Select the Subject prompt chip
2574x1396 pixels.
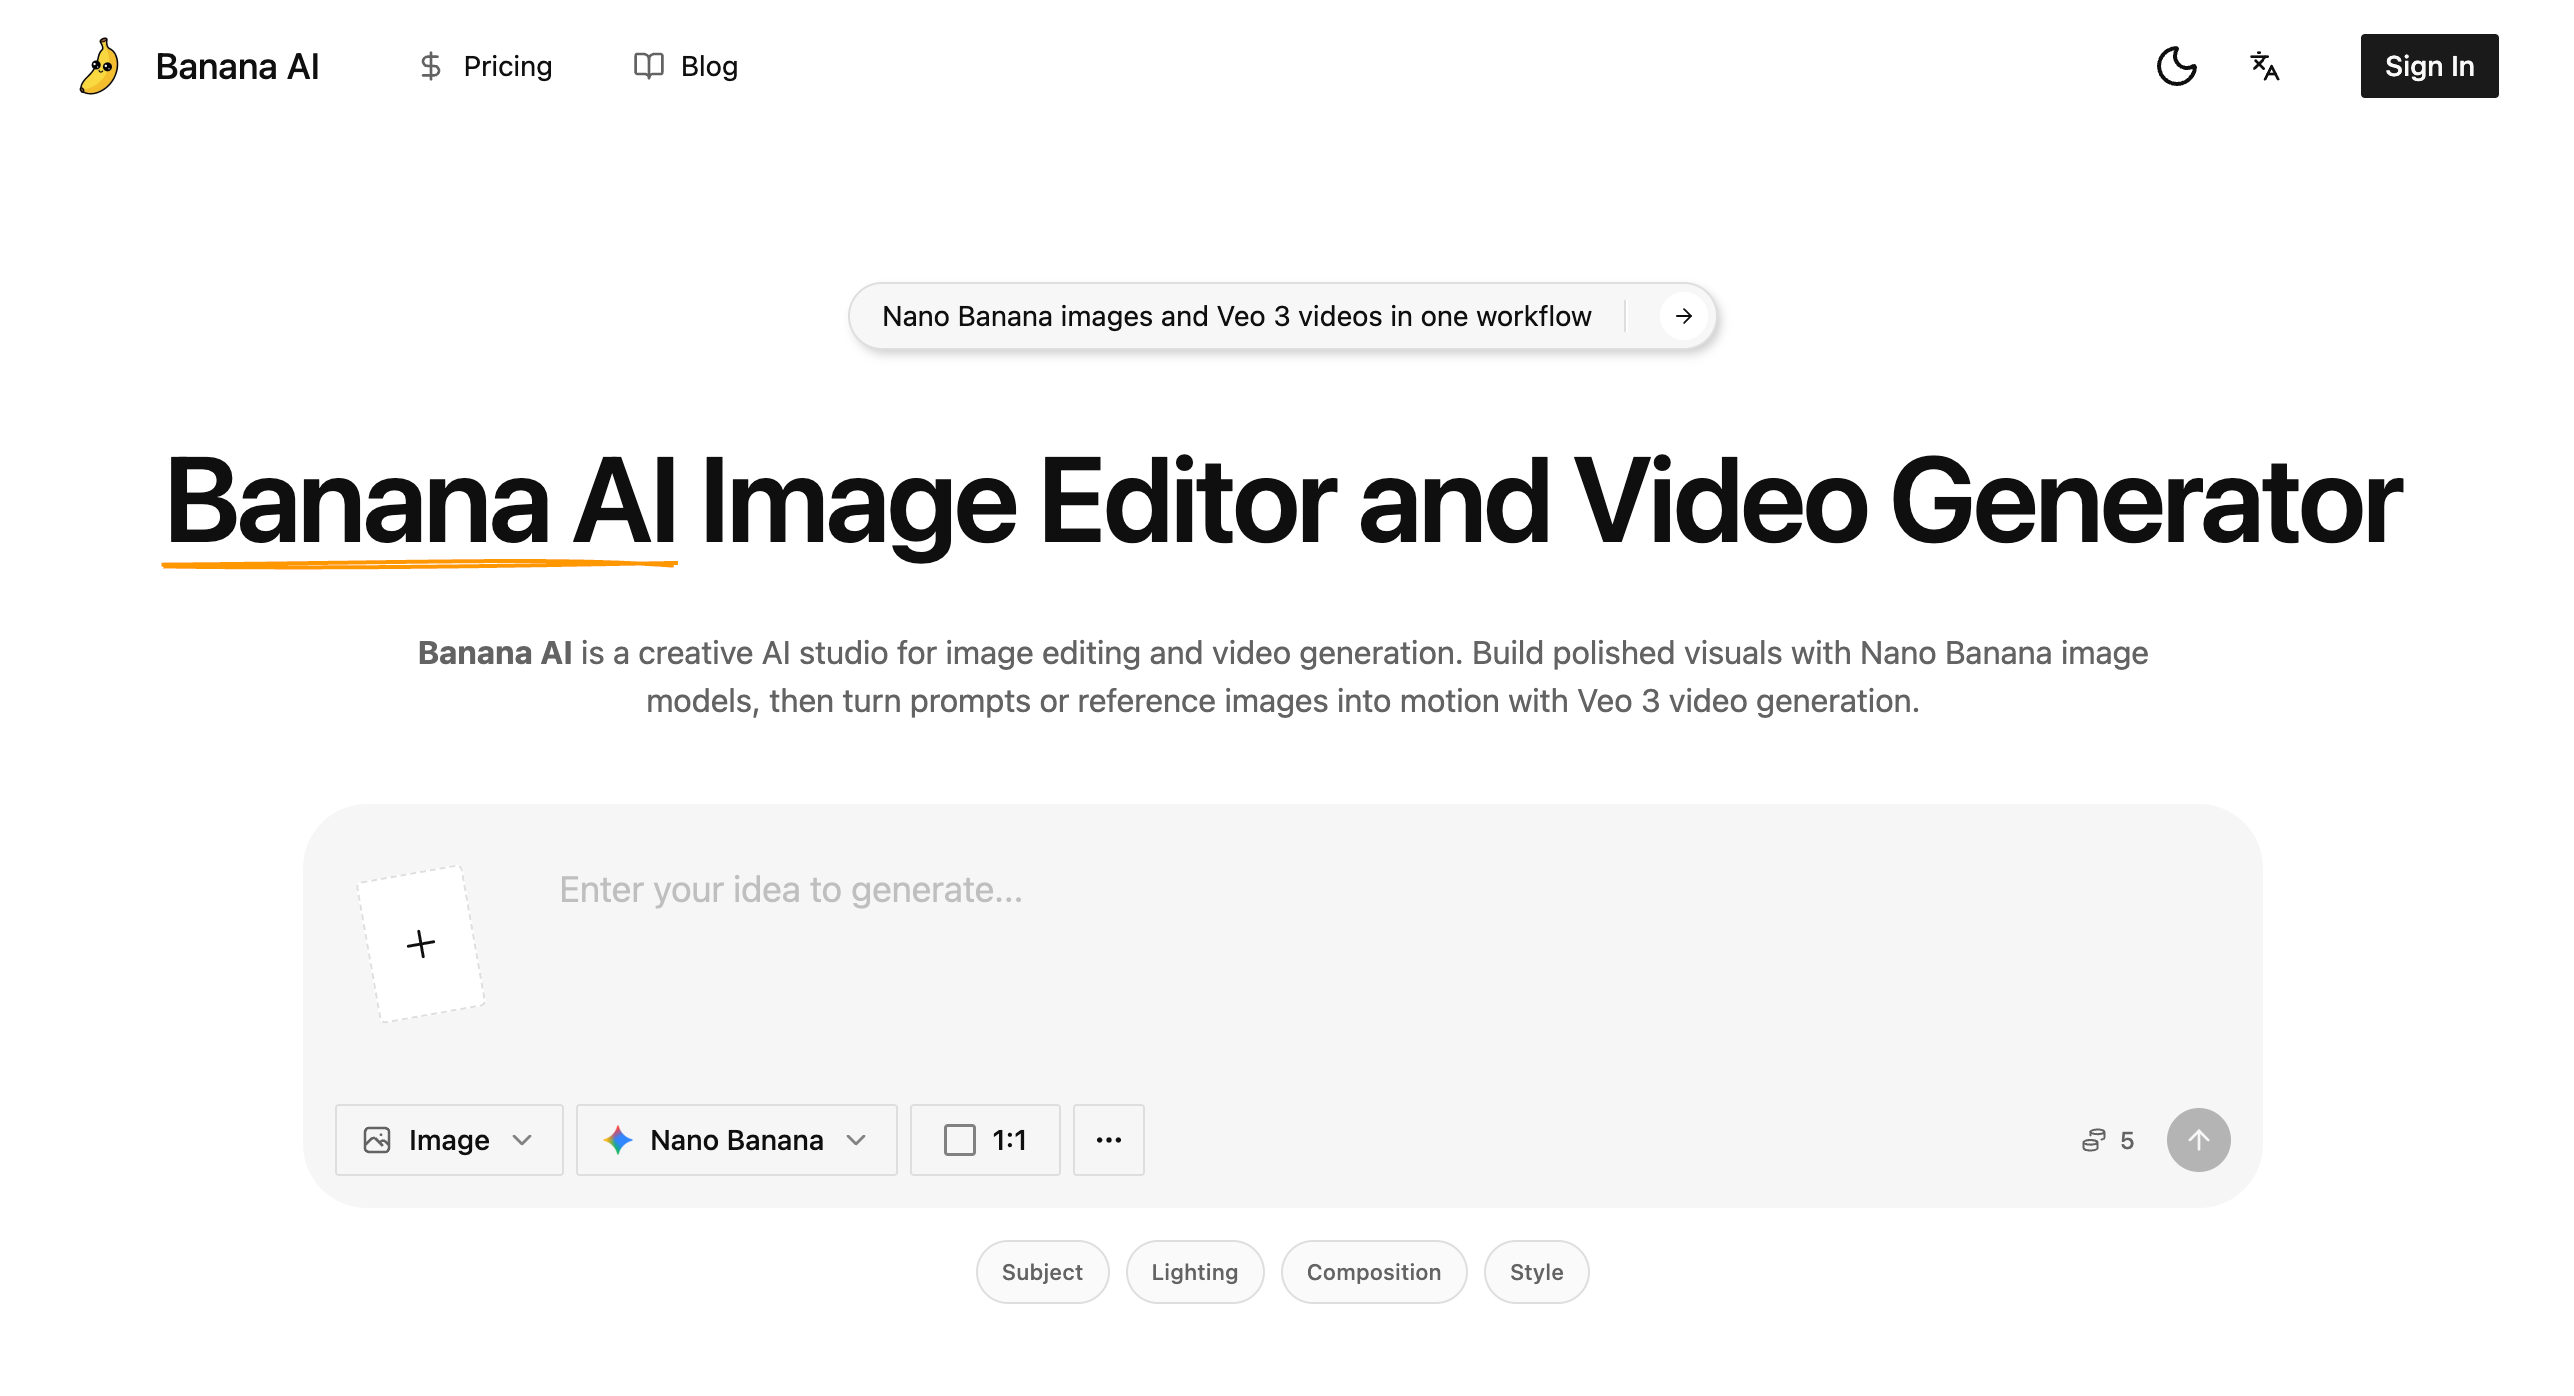click(1042, 1272)
